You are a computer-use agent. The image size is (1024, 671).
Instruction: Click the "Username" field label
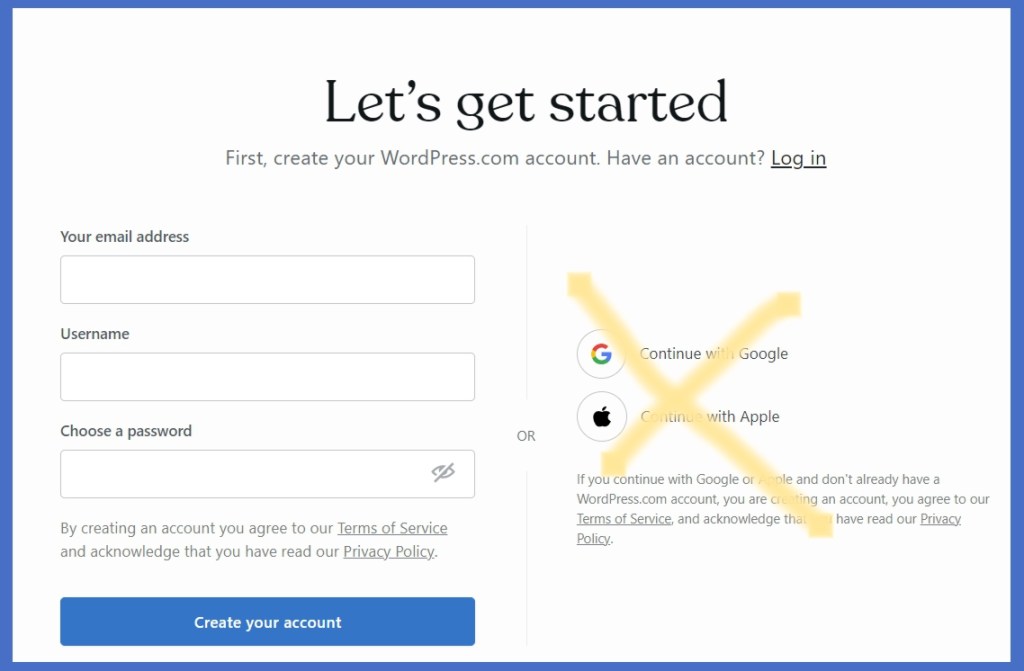95,334
